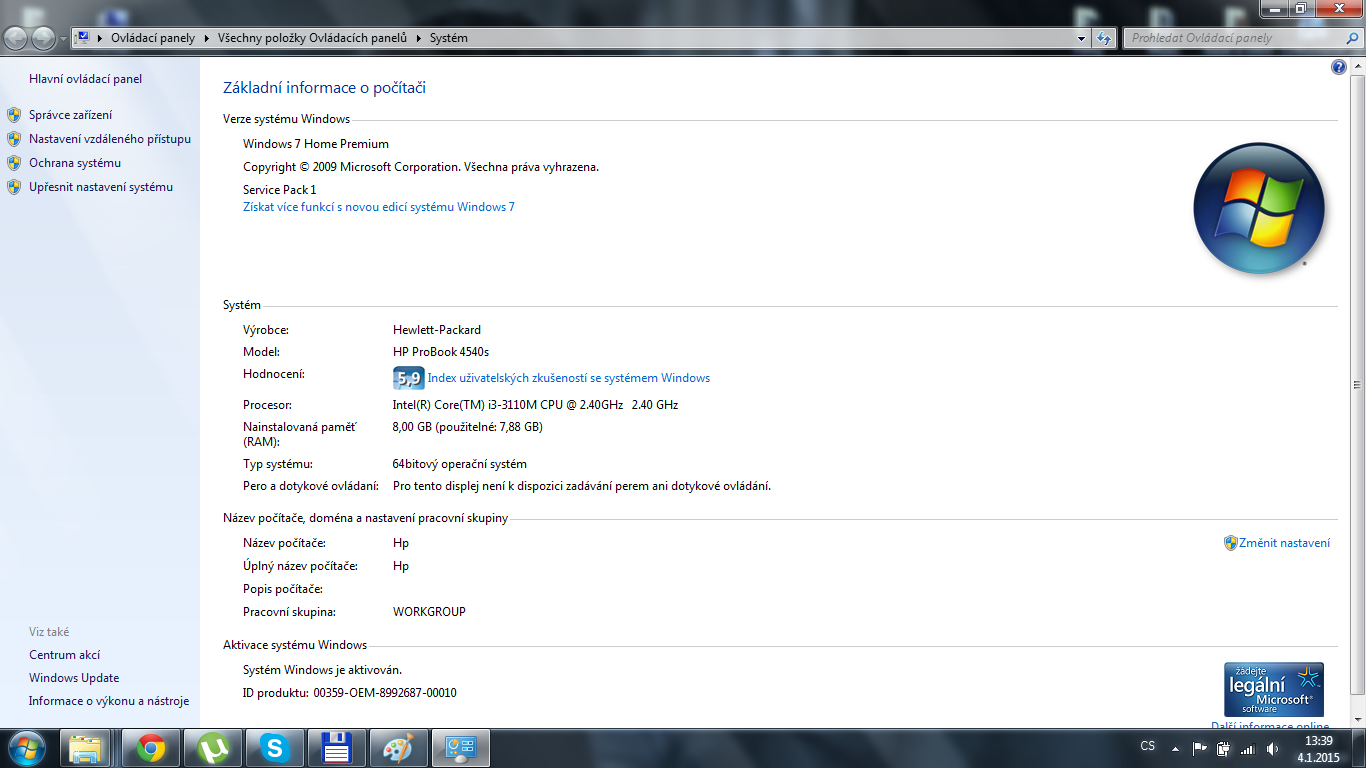Image resolution: width=1366 pixels, height=768 pixels.
Task: Click the forward navigation arrow button
Action: click(x=43, y=38)
